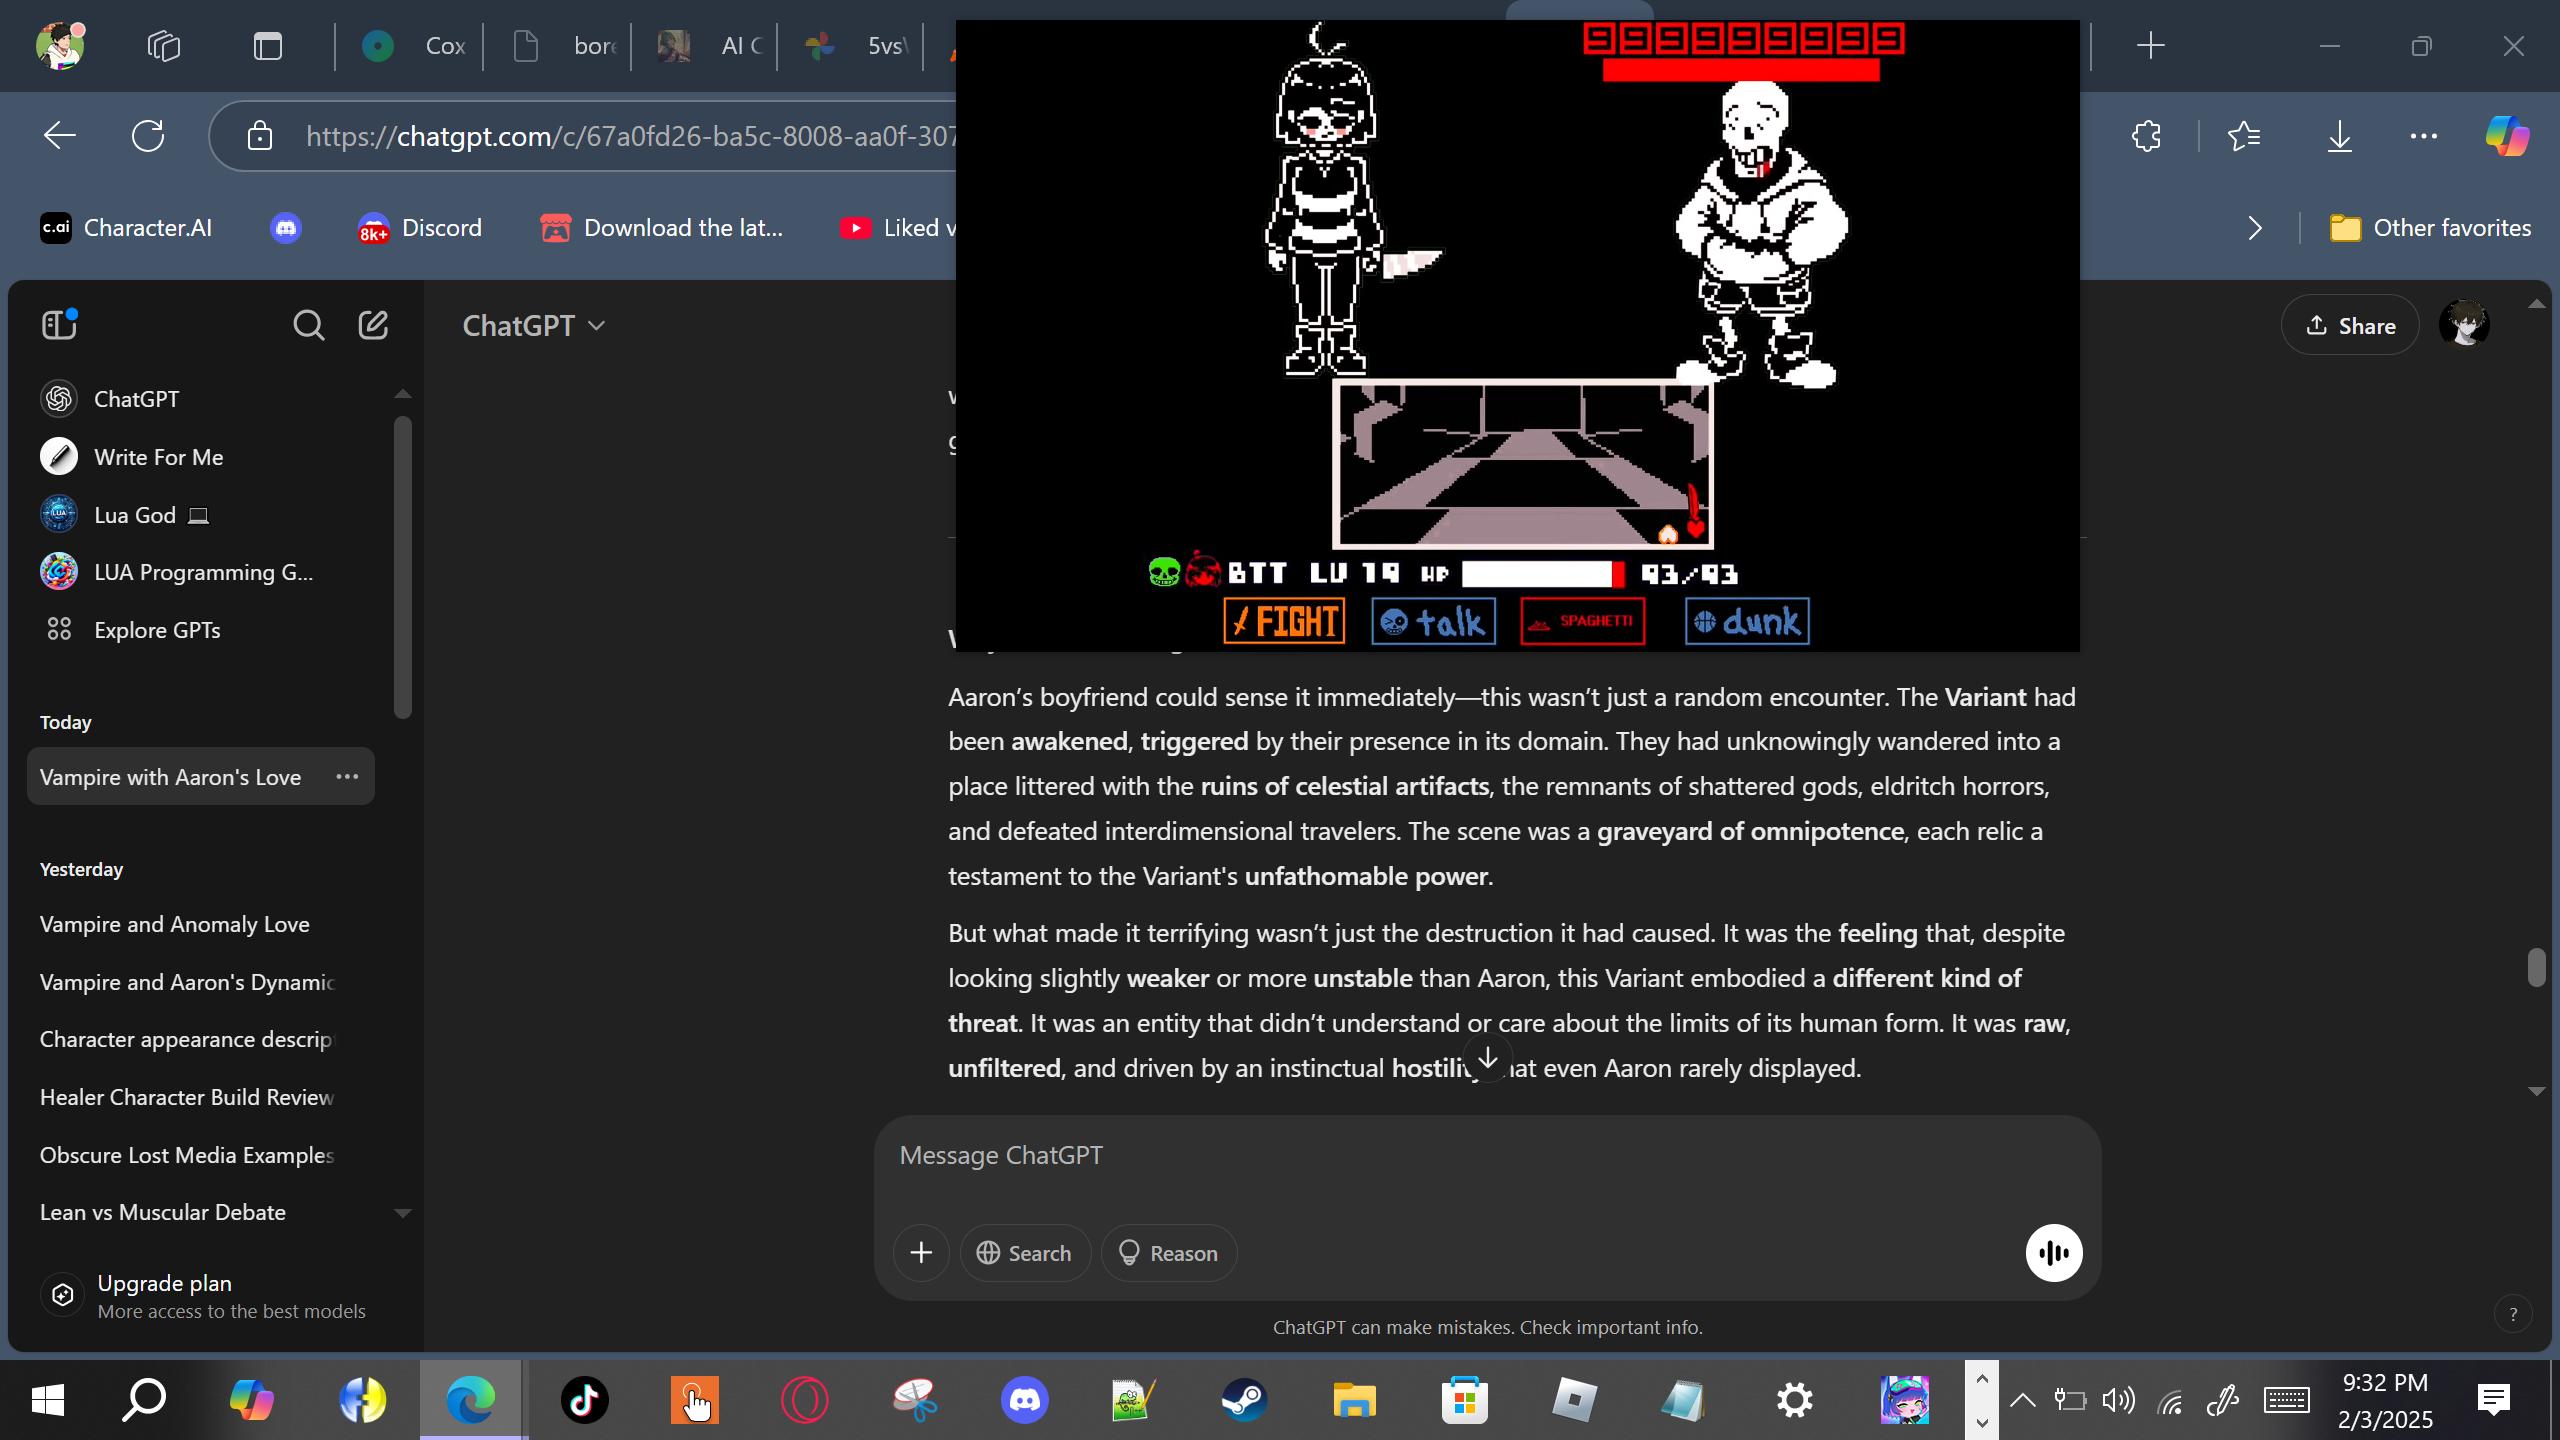Show hidden system tray icons
Image resolution: width=2560 pixels, height=1440 pixels.
[x=2022, y=1400]
